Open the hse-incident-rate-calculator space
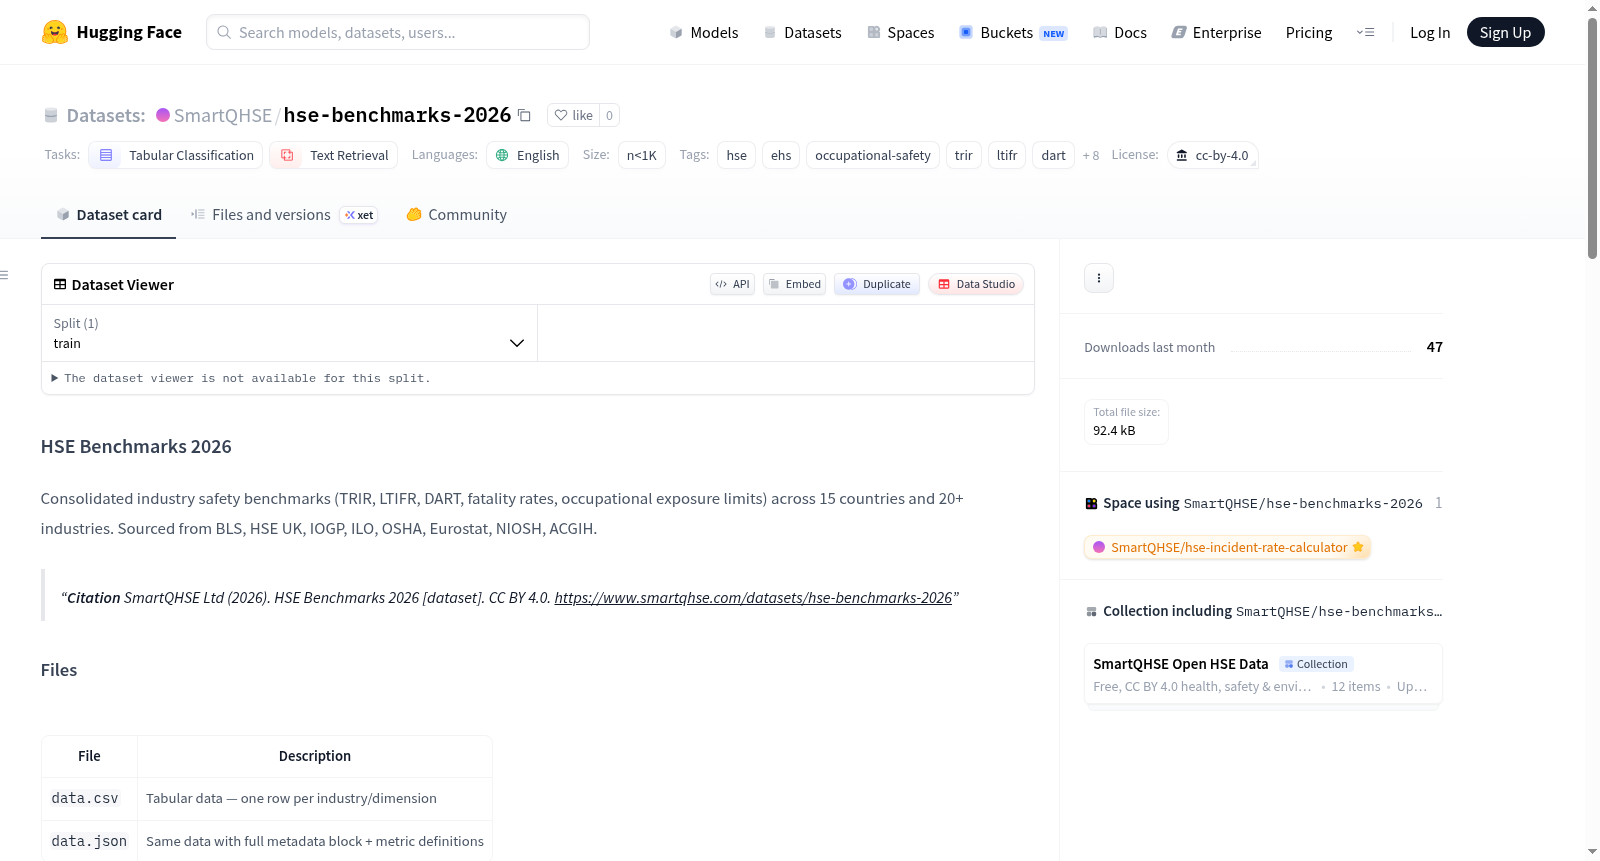 [1228, 547]
